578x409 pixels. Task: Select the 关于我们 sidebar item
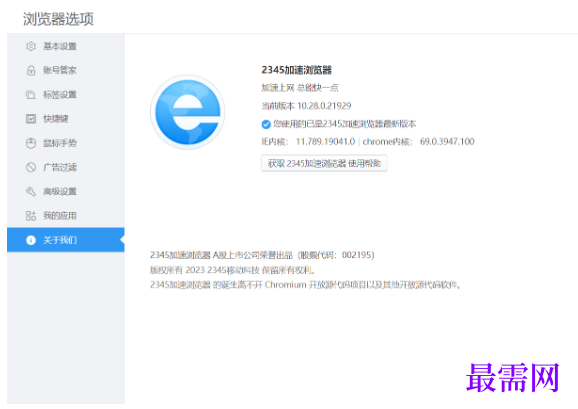[x=66, y=240]
